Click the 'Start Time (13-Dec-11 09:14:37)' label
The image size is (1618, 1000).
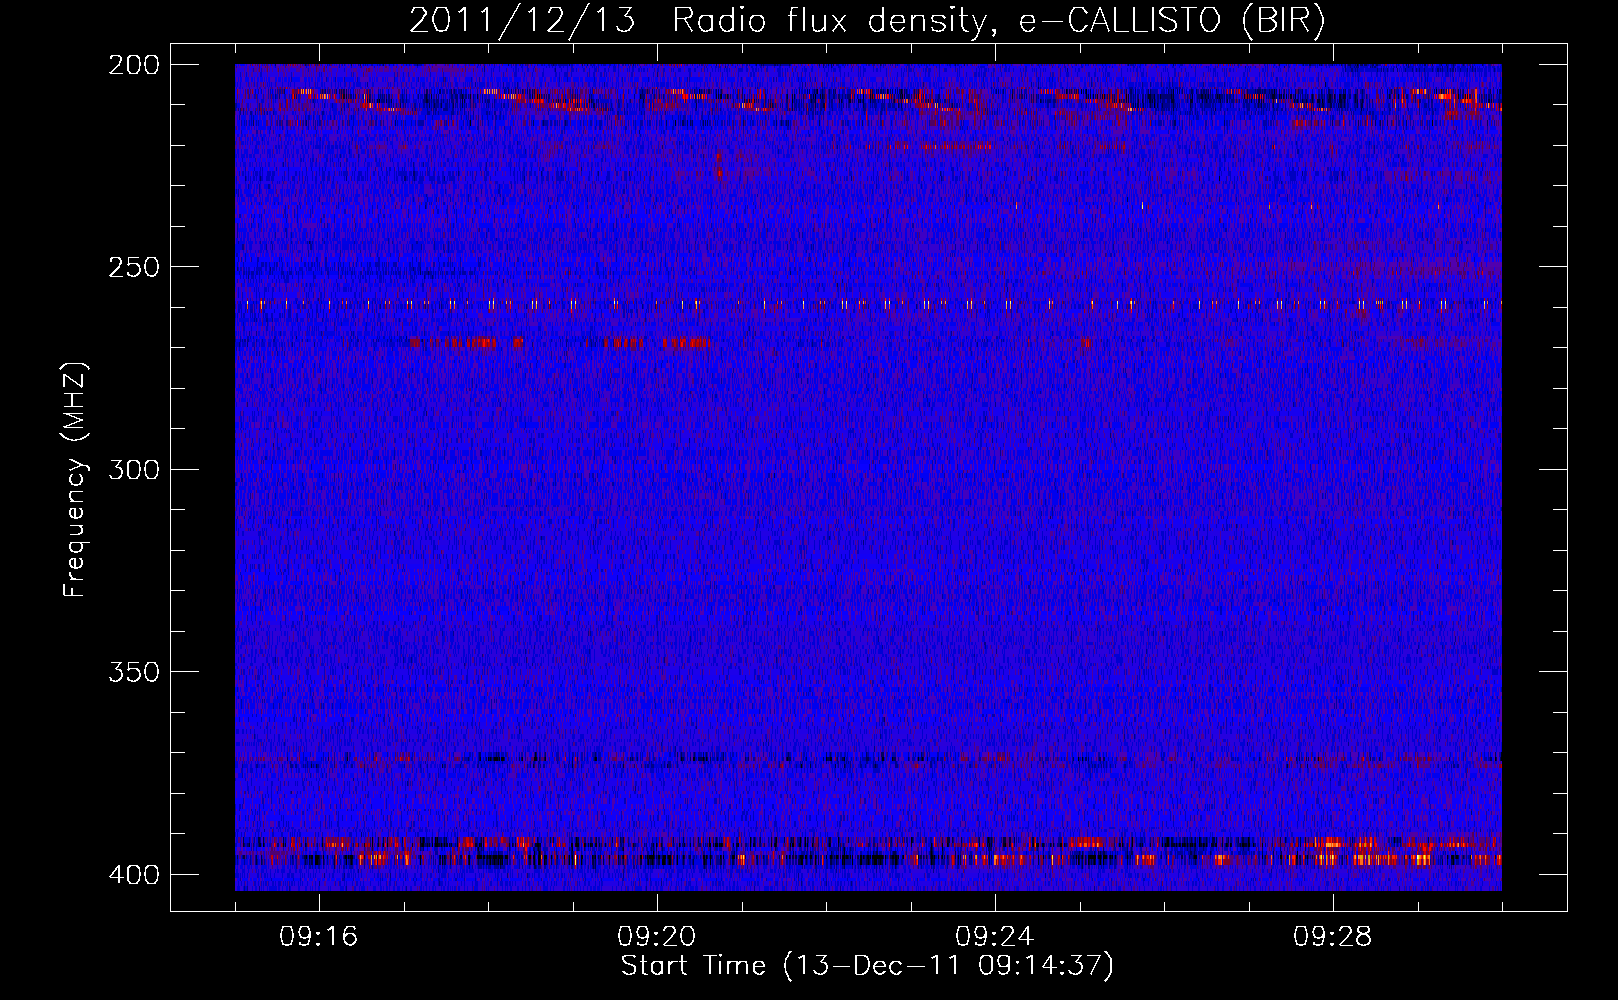(x=867, y=966)
